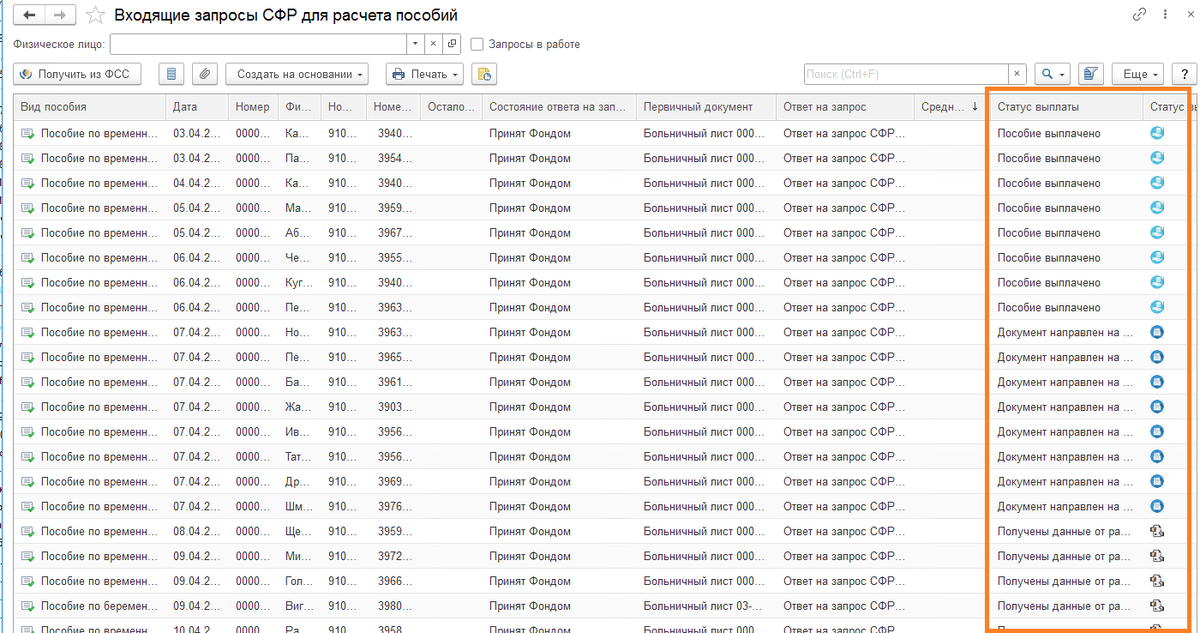The image size is (1200, 633).
Task: Go forward with the right arrow button
Action: tap(60, 15)
